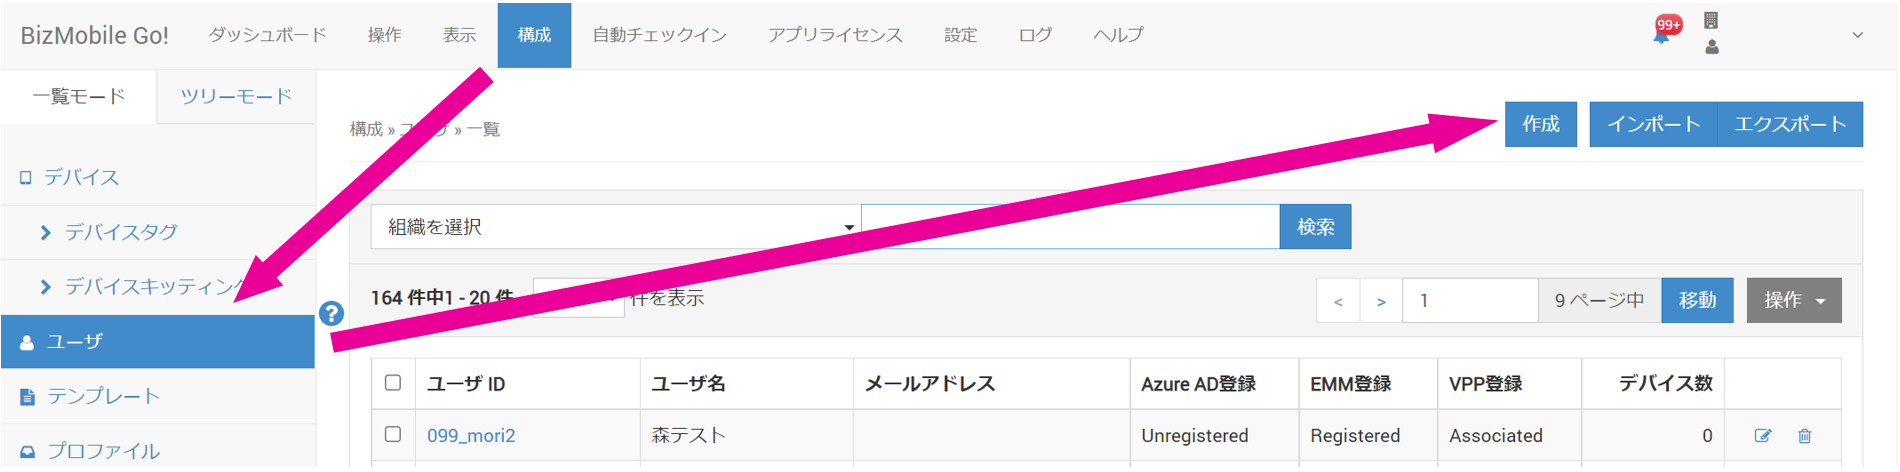Click the 作成 button
This screenshot has width=1900, height=472.
[x=1540, y=124]
